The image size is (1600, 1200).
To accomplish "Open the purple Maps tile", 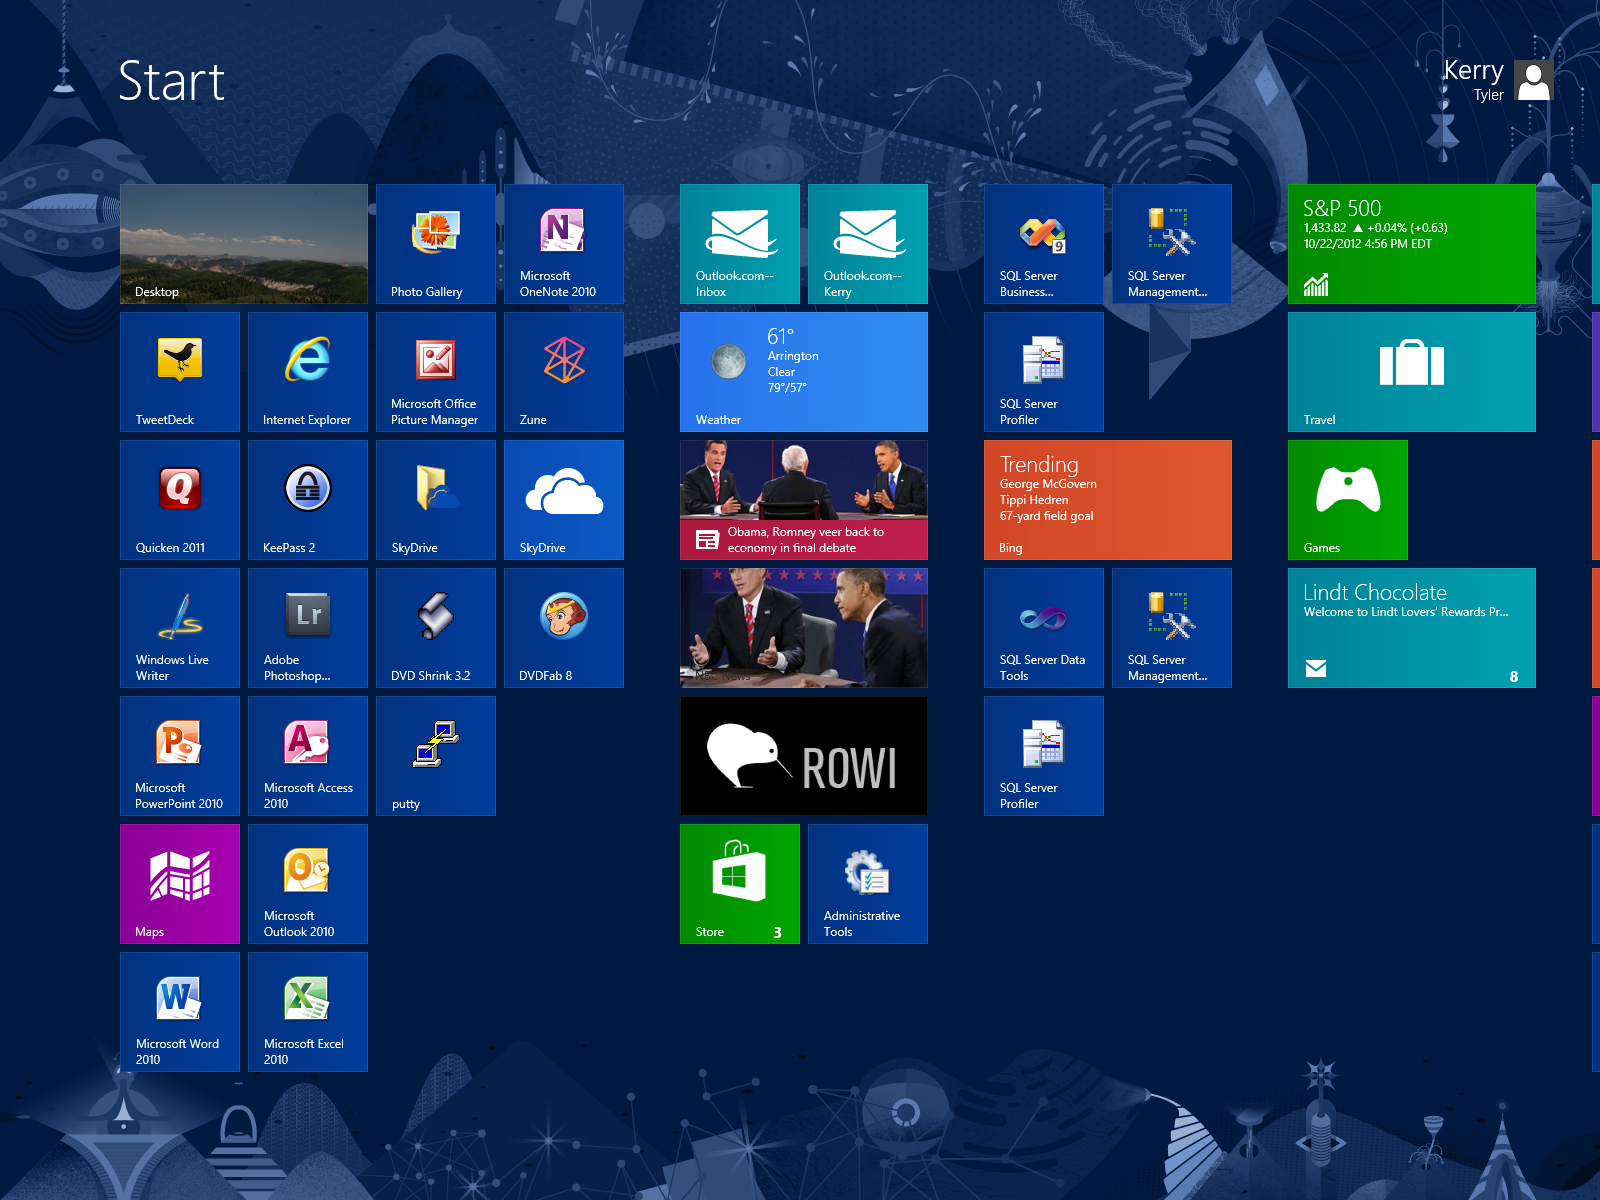I will (180, 883).
